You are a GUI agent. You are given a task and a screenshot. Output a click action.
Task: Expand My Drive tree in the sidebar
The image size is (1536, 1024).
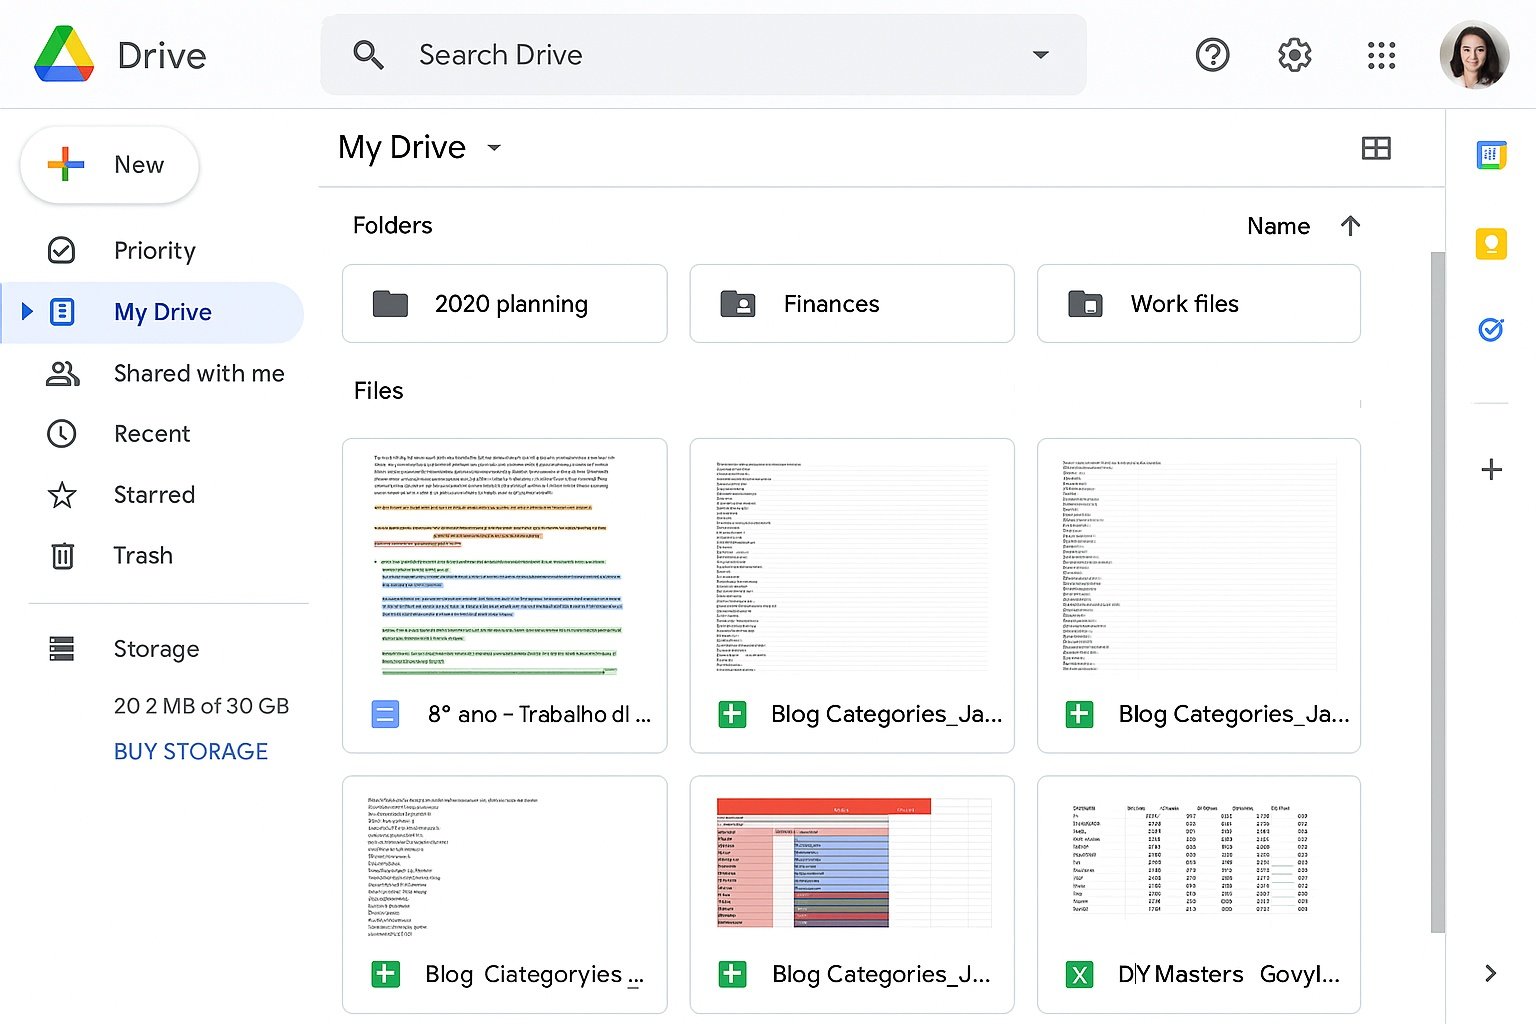pyautogui.click(x=27, y=312)
